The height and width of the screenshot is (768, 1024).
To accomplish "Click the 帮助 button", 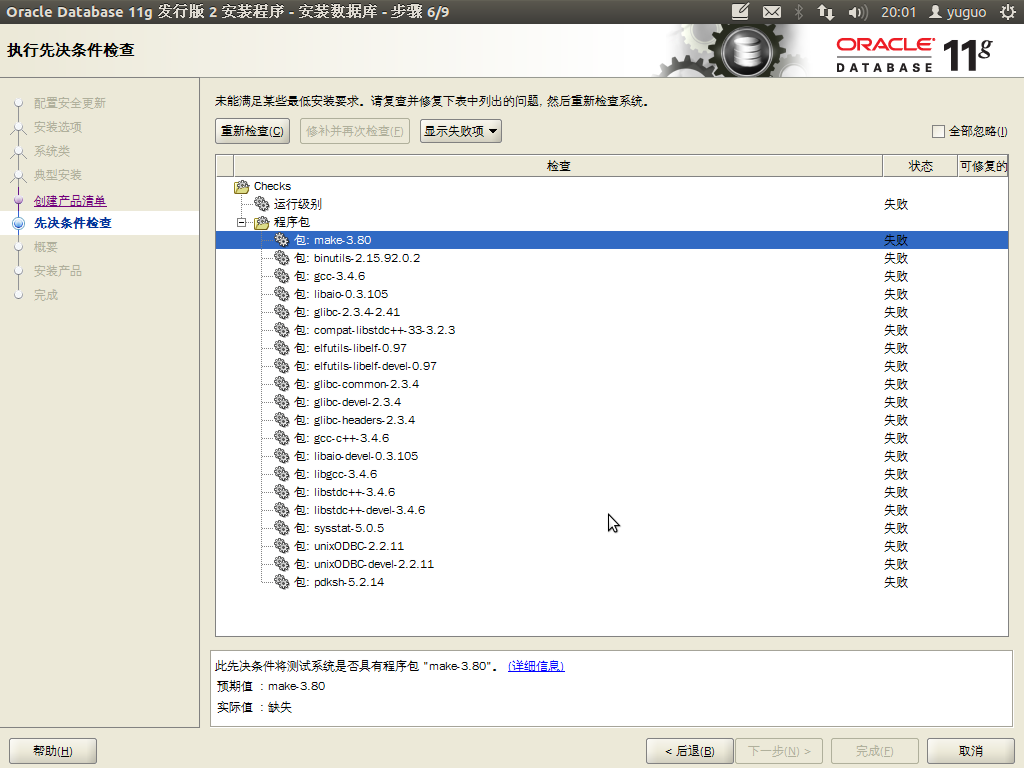I will pyautogui.click(x=53, y=751).
